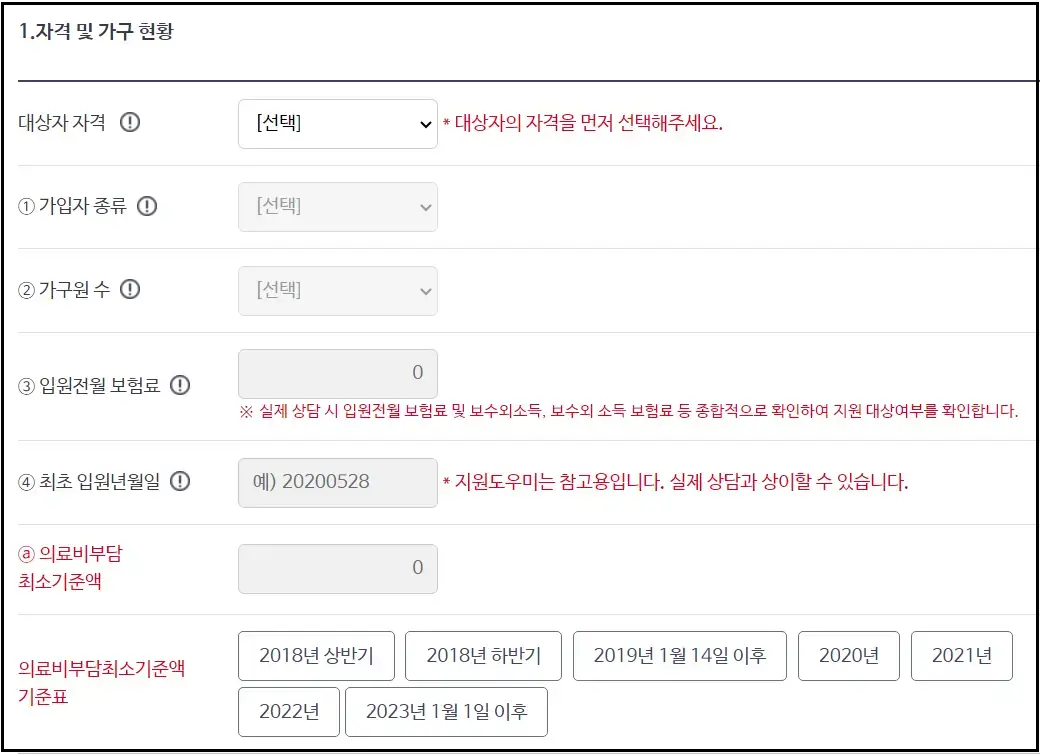Click the info icon next to 가입자 종류
Screen dimensions: 1040x755
147,207
